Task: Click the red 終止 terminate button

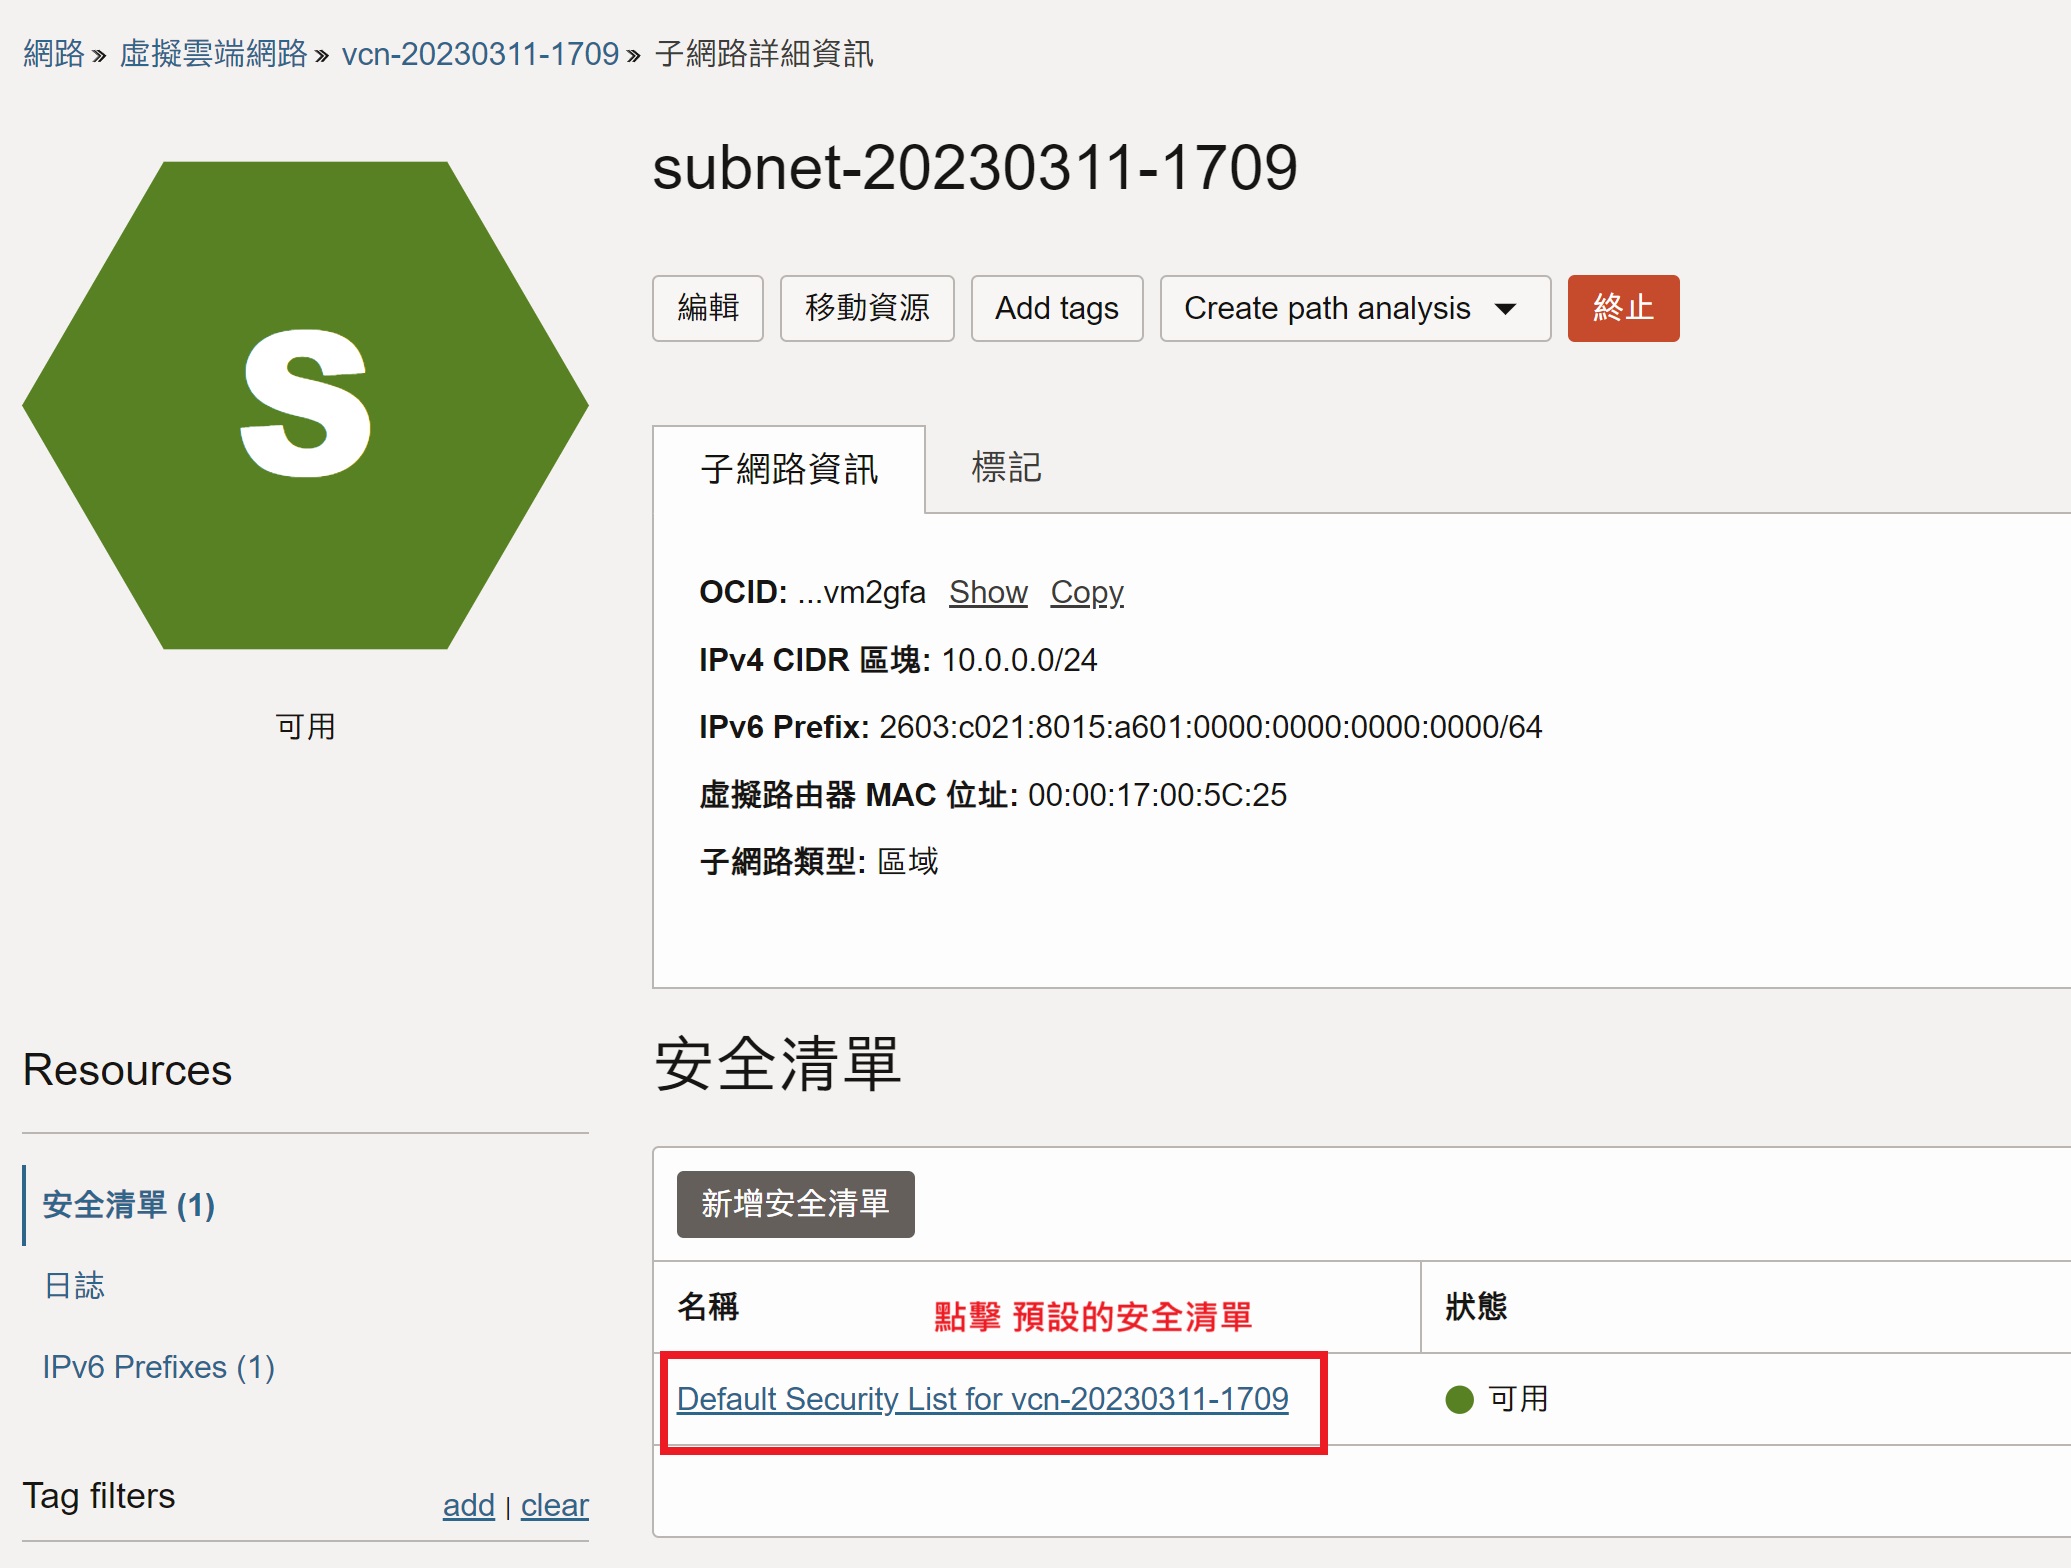Action: pos(1622,309)
